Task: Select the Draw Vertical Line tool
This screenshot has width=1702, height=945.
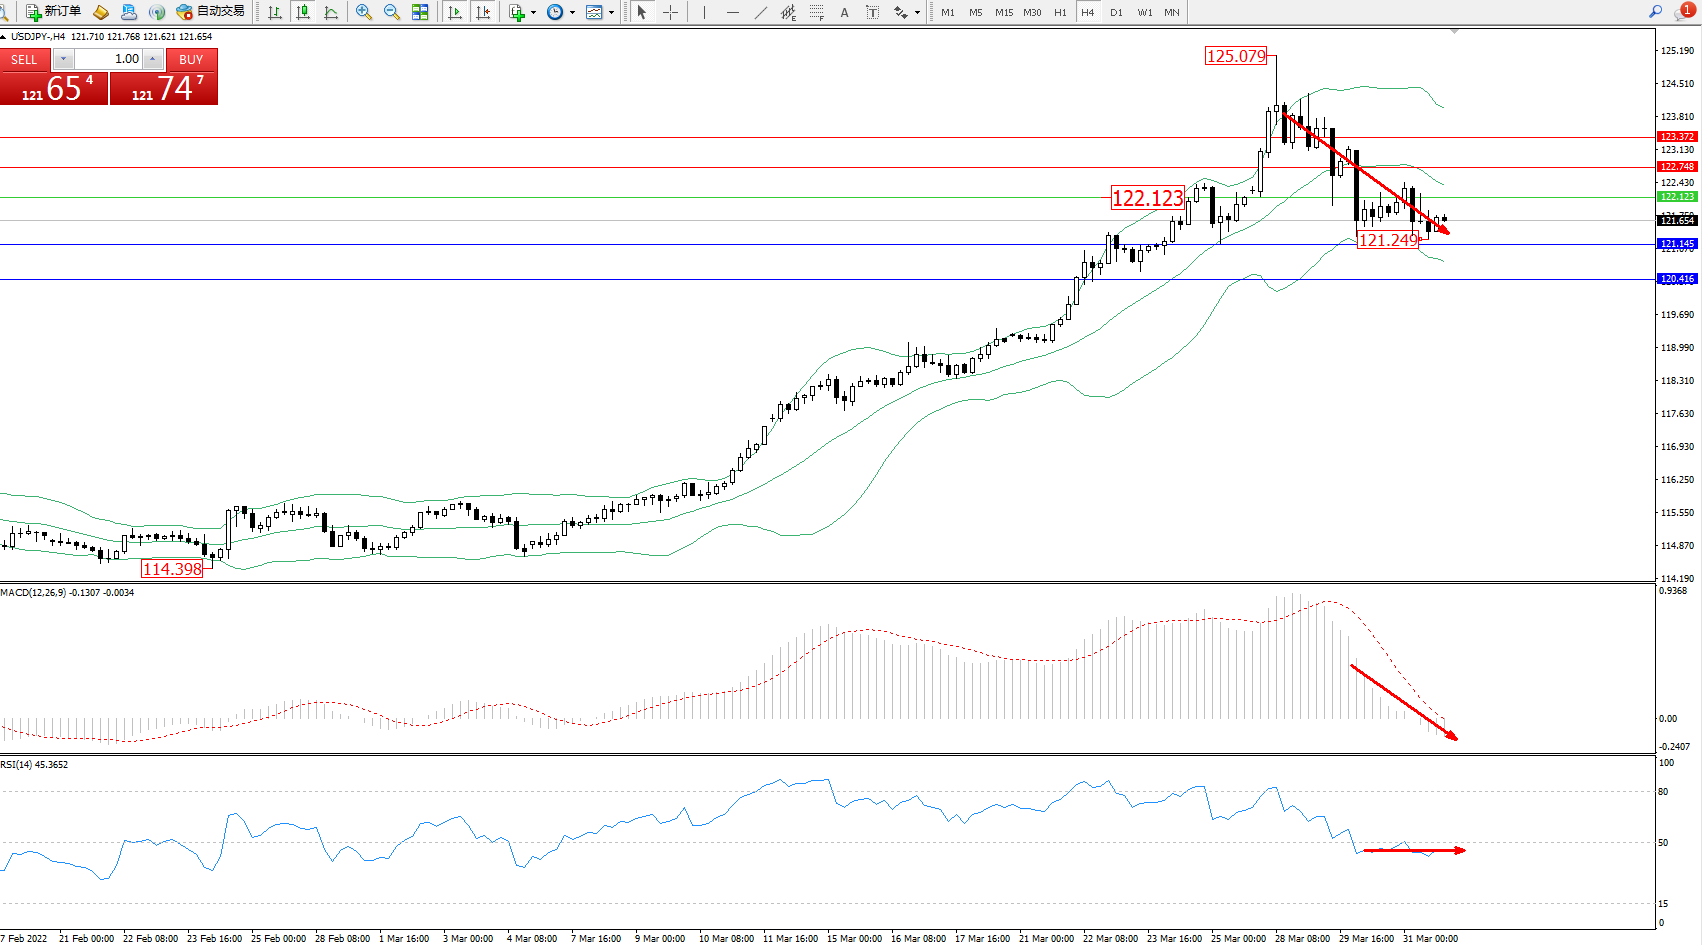Action: [704, 12]
